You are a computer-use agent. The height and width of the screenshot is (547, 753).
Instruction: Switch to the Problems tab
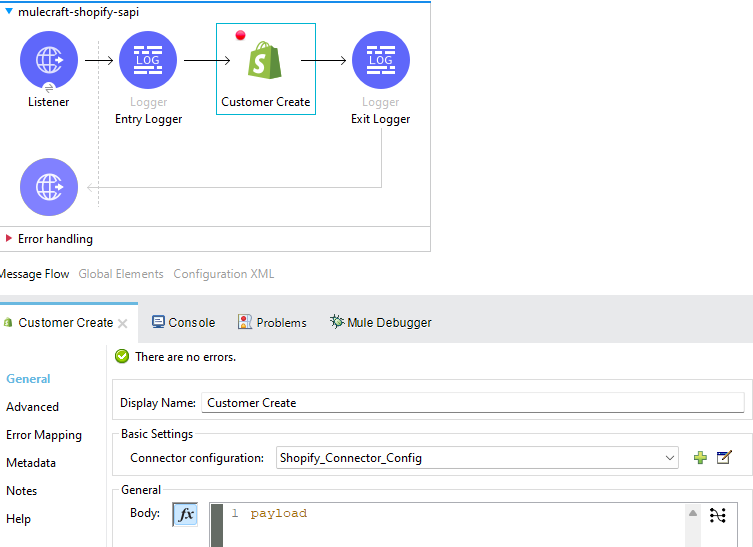(272, 322)
